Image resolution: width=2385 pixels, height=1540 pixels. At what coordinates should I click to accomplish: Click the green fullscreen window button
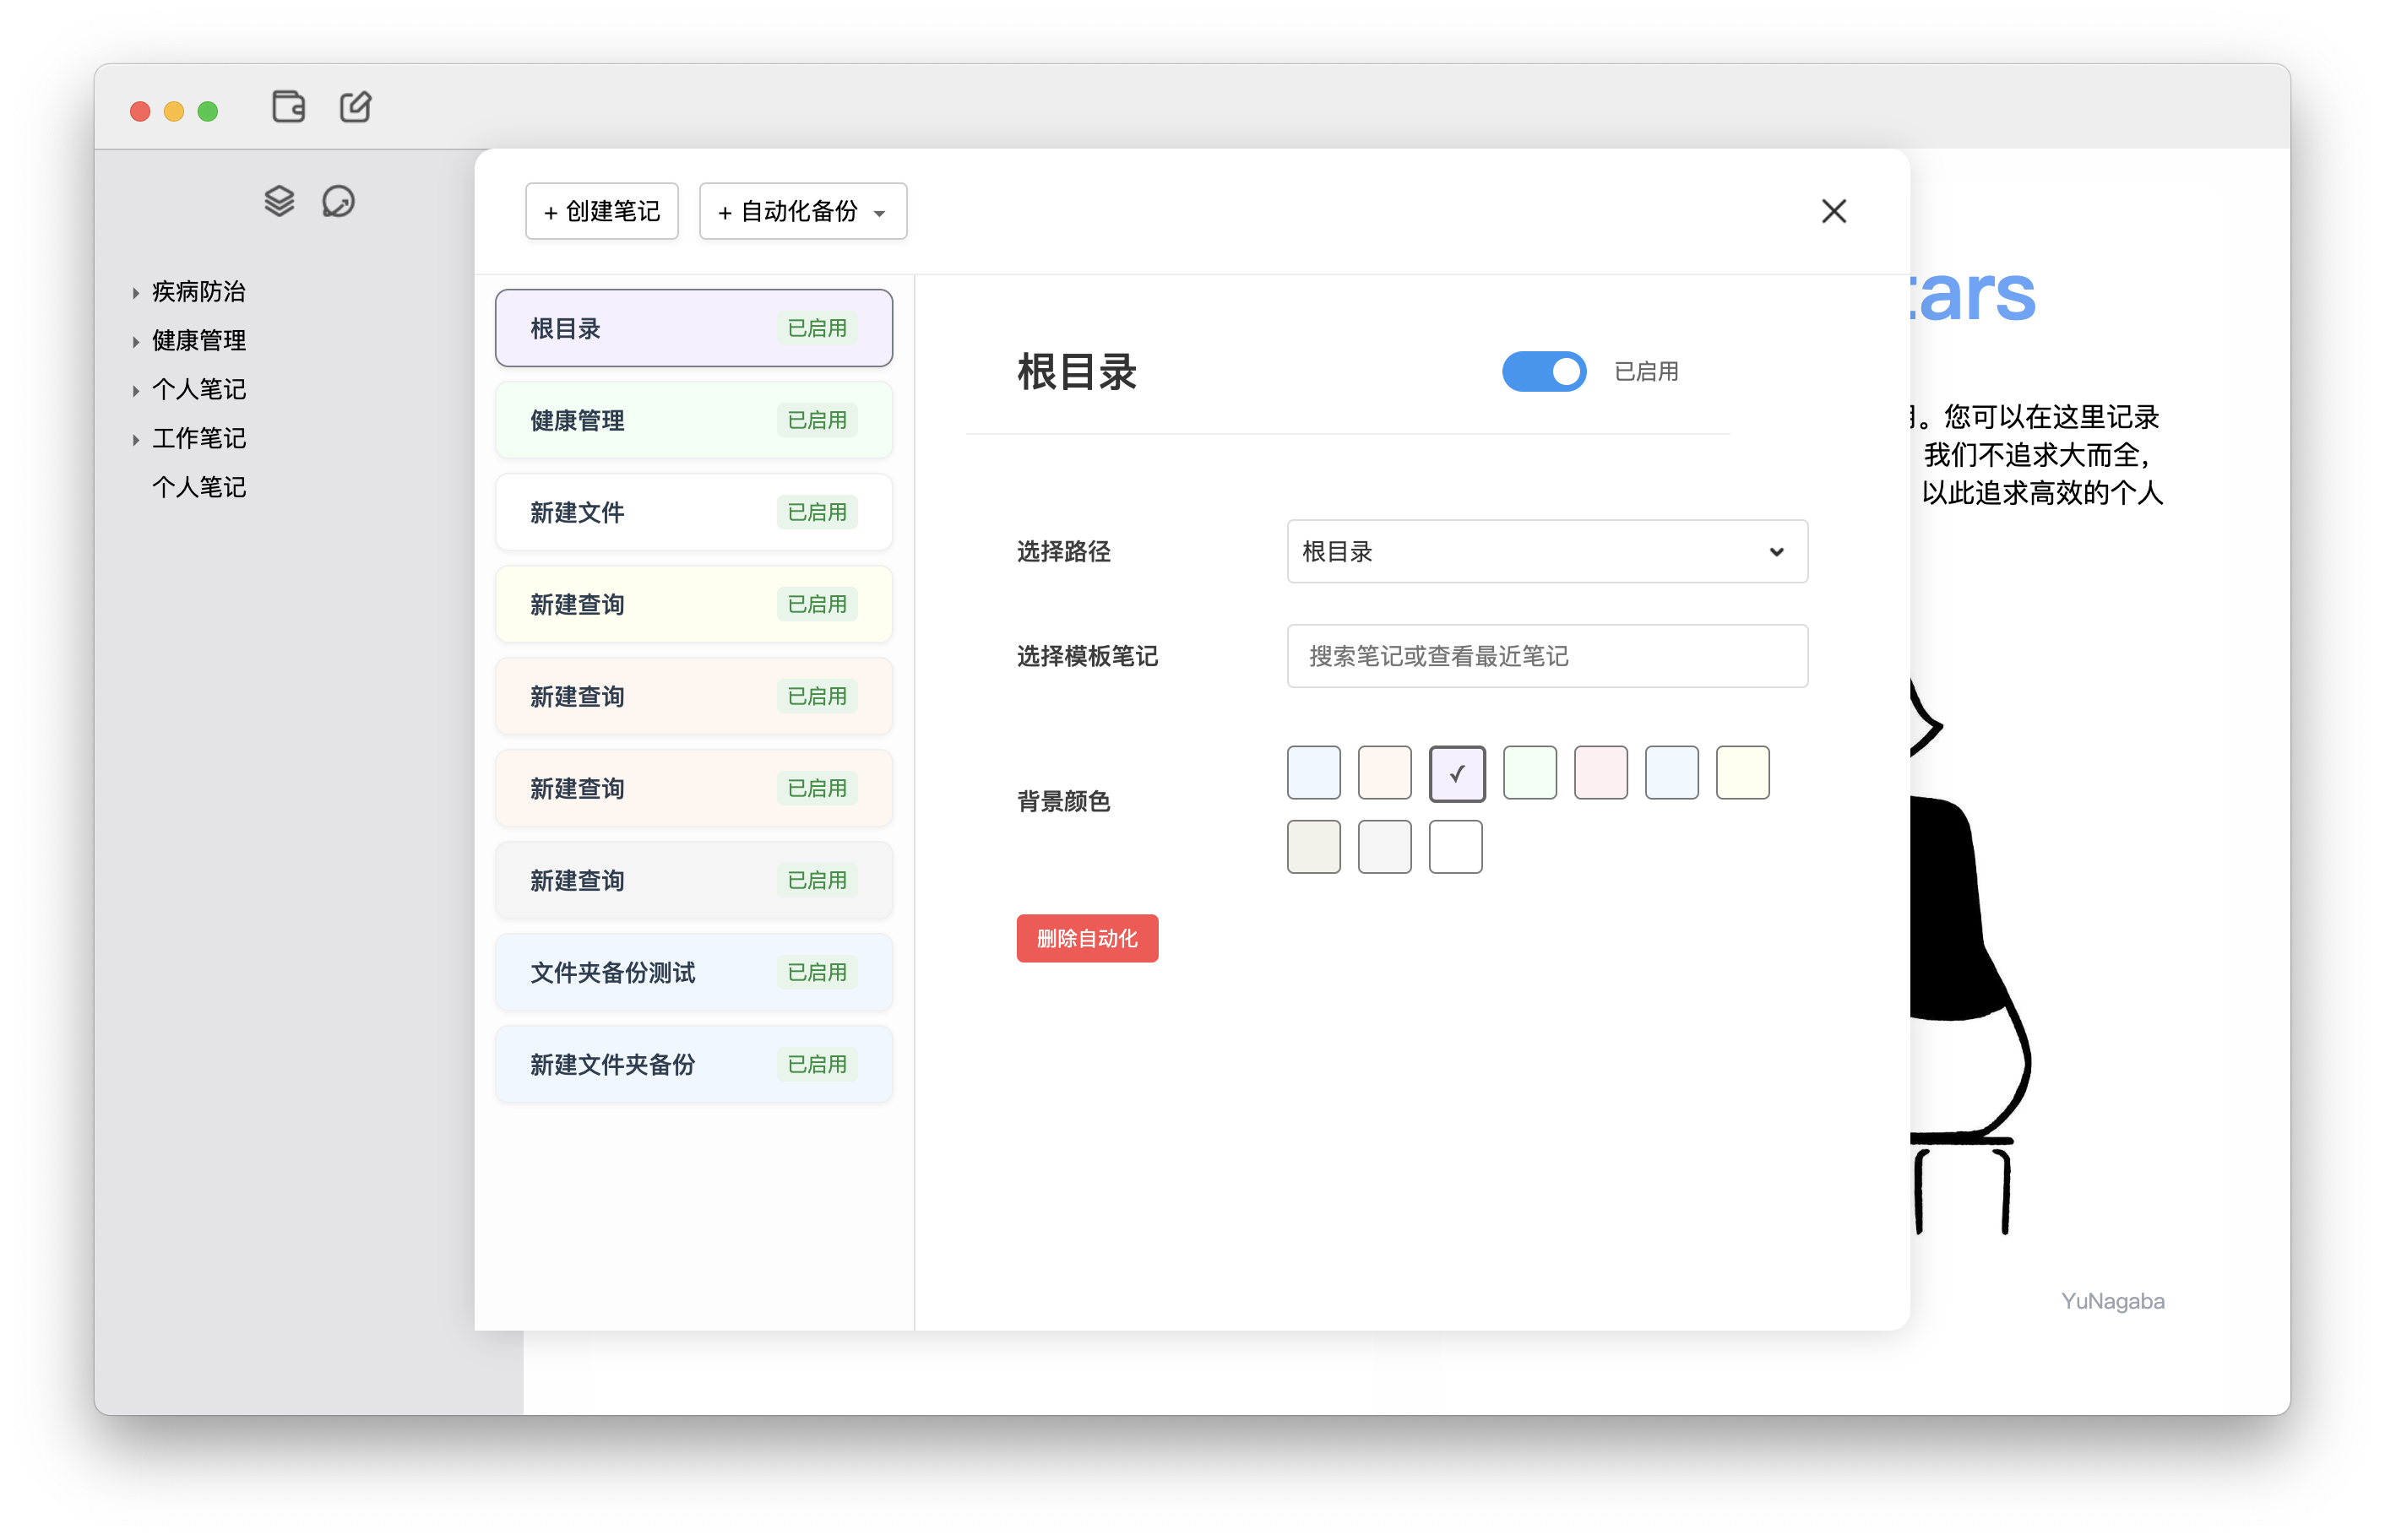pyautogui.click(x=208, y=111)
